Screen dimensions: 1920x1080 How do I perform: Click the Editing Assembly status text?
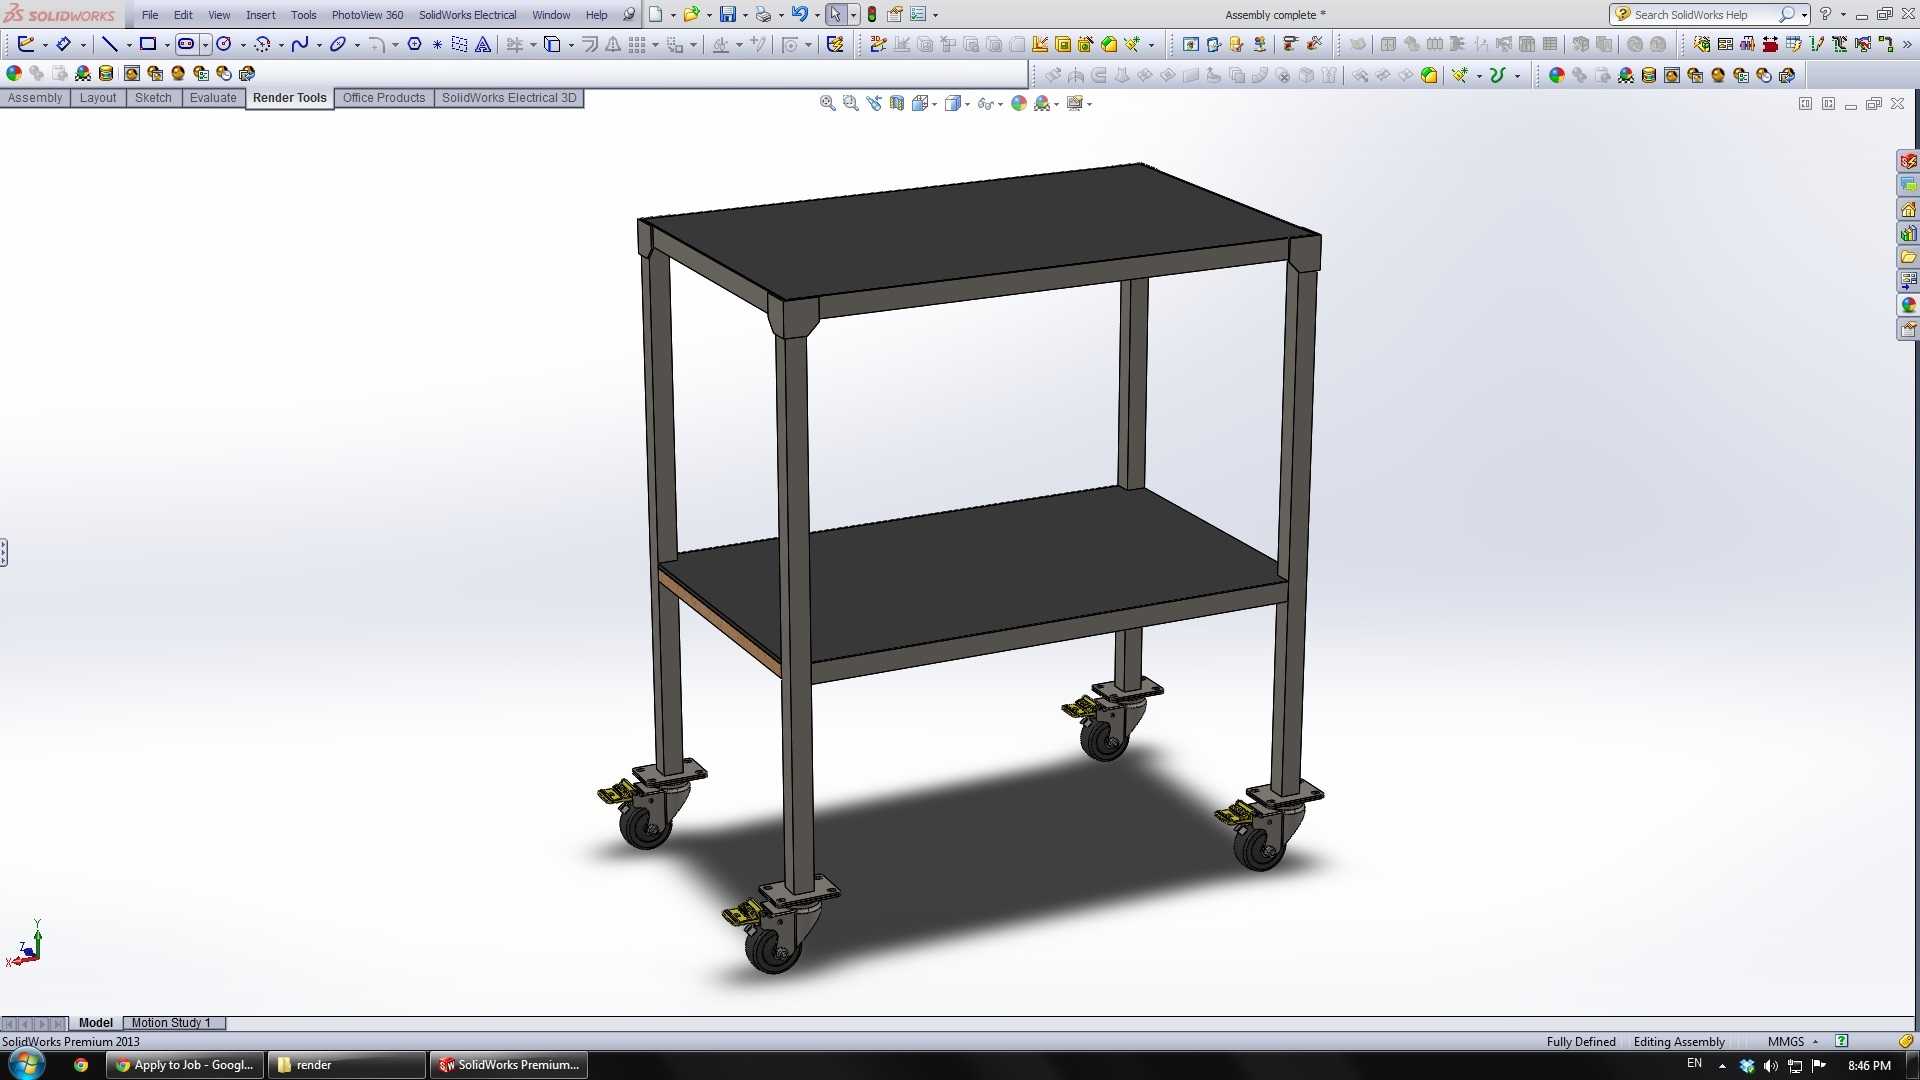point(1679,1041)
